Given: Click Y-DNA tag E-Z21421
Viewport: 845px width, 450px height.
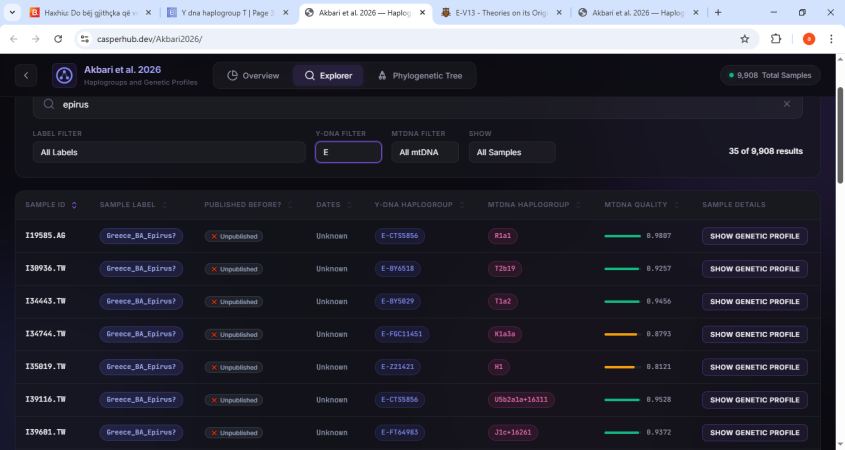Looking at the screenshot, I should [398, 367].
